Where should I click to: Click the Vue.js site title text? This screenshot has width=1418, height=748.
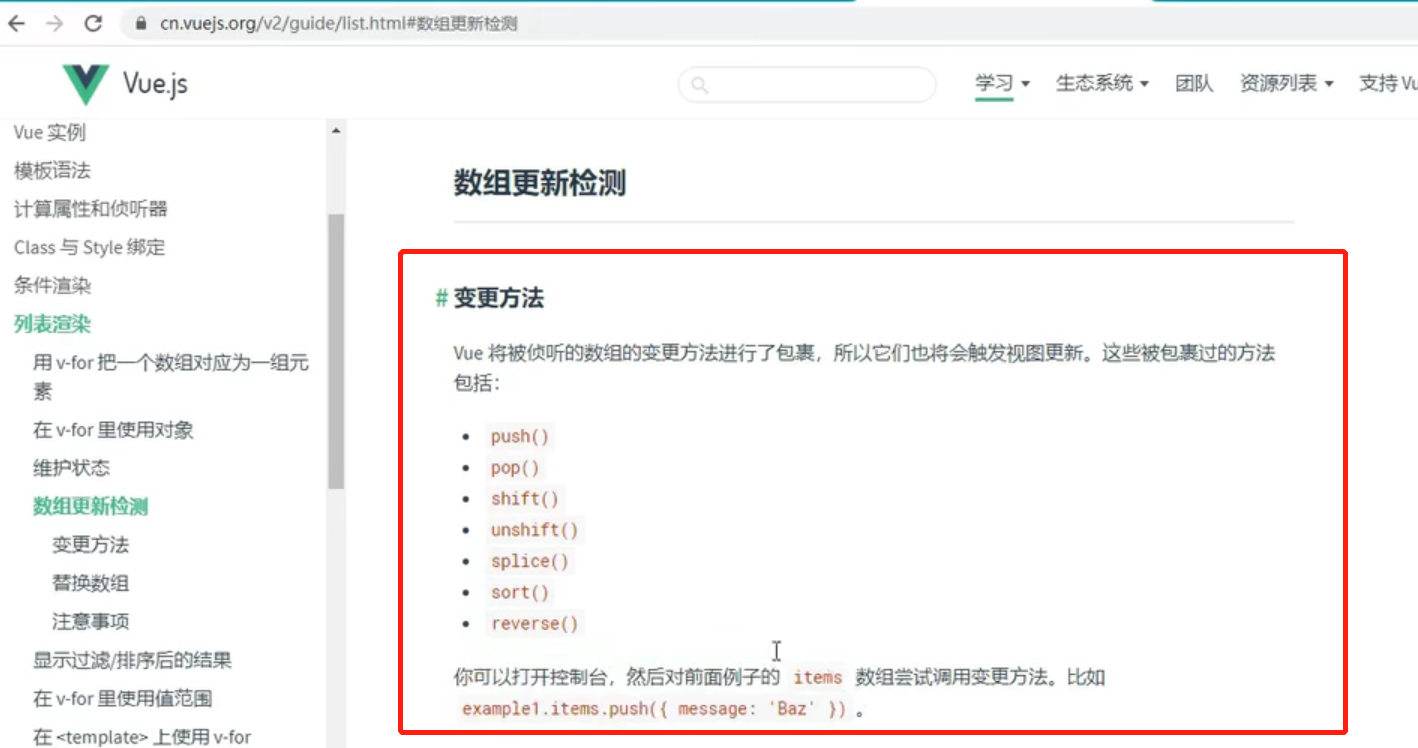click(155, 84)
